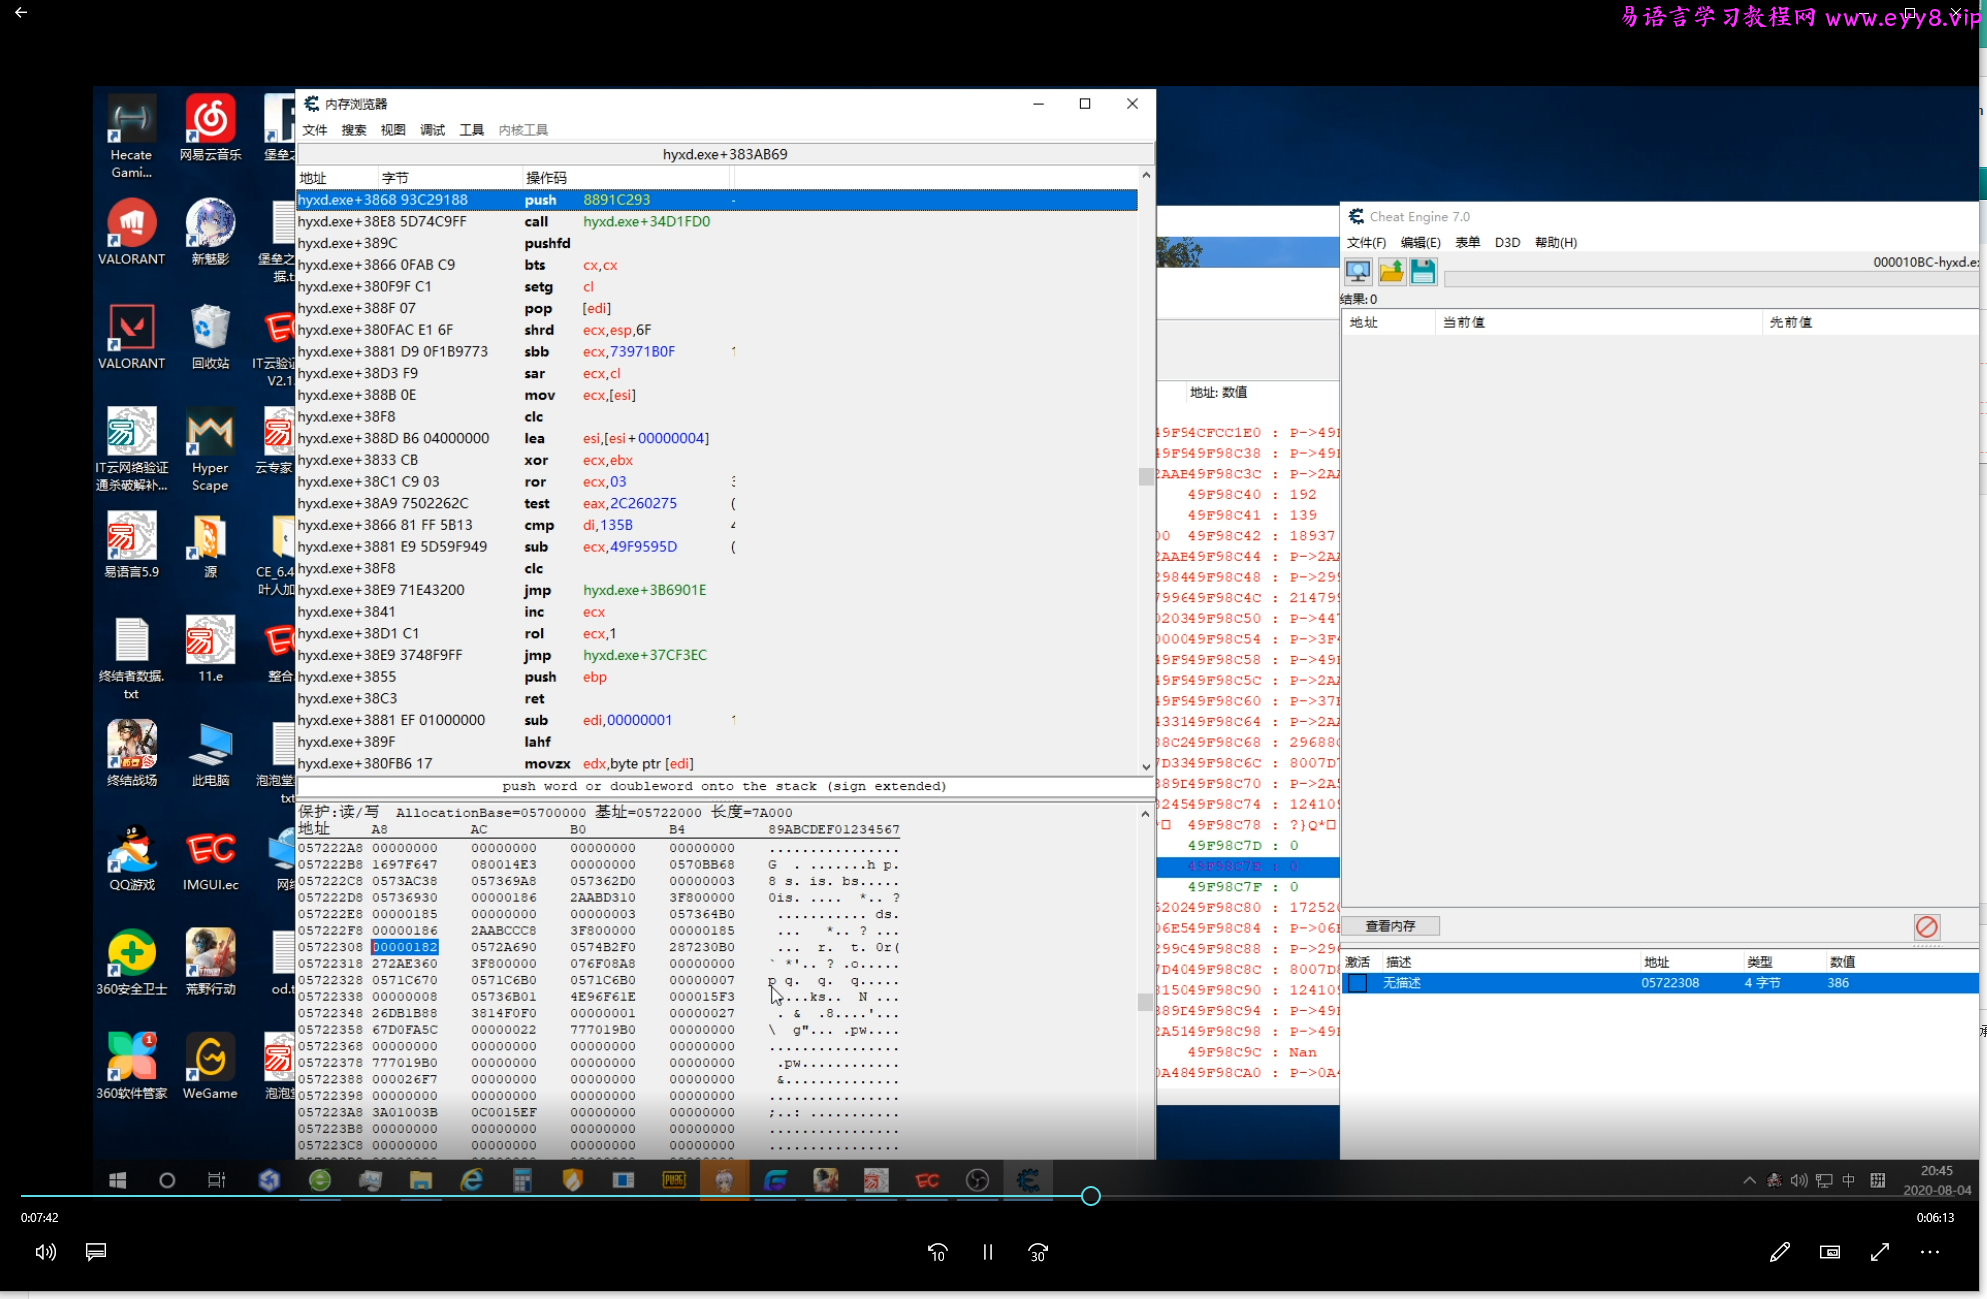Open the 视图 menu in memory viewer
The width and height of the screenshot is (1987, 1299).
(393, 130)
